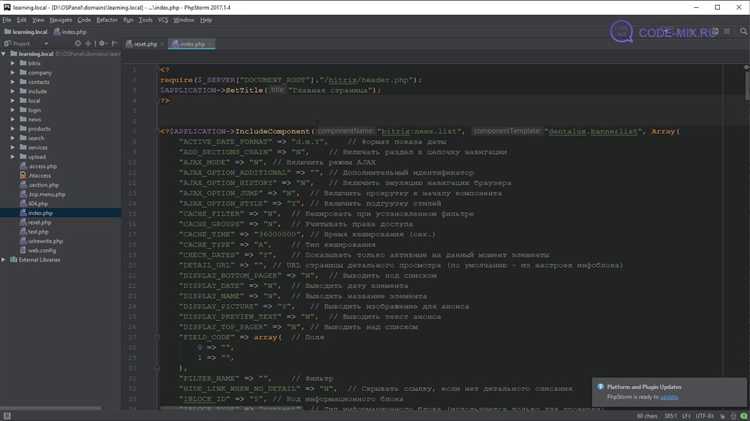This screenshot has height=421, width=750.
Task: Collapse the FIELD_CODE array fold marker
Action: (x=156, y=337)
